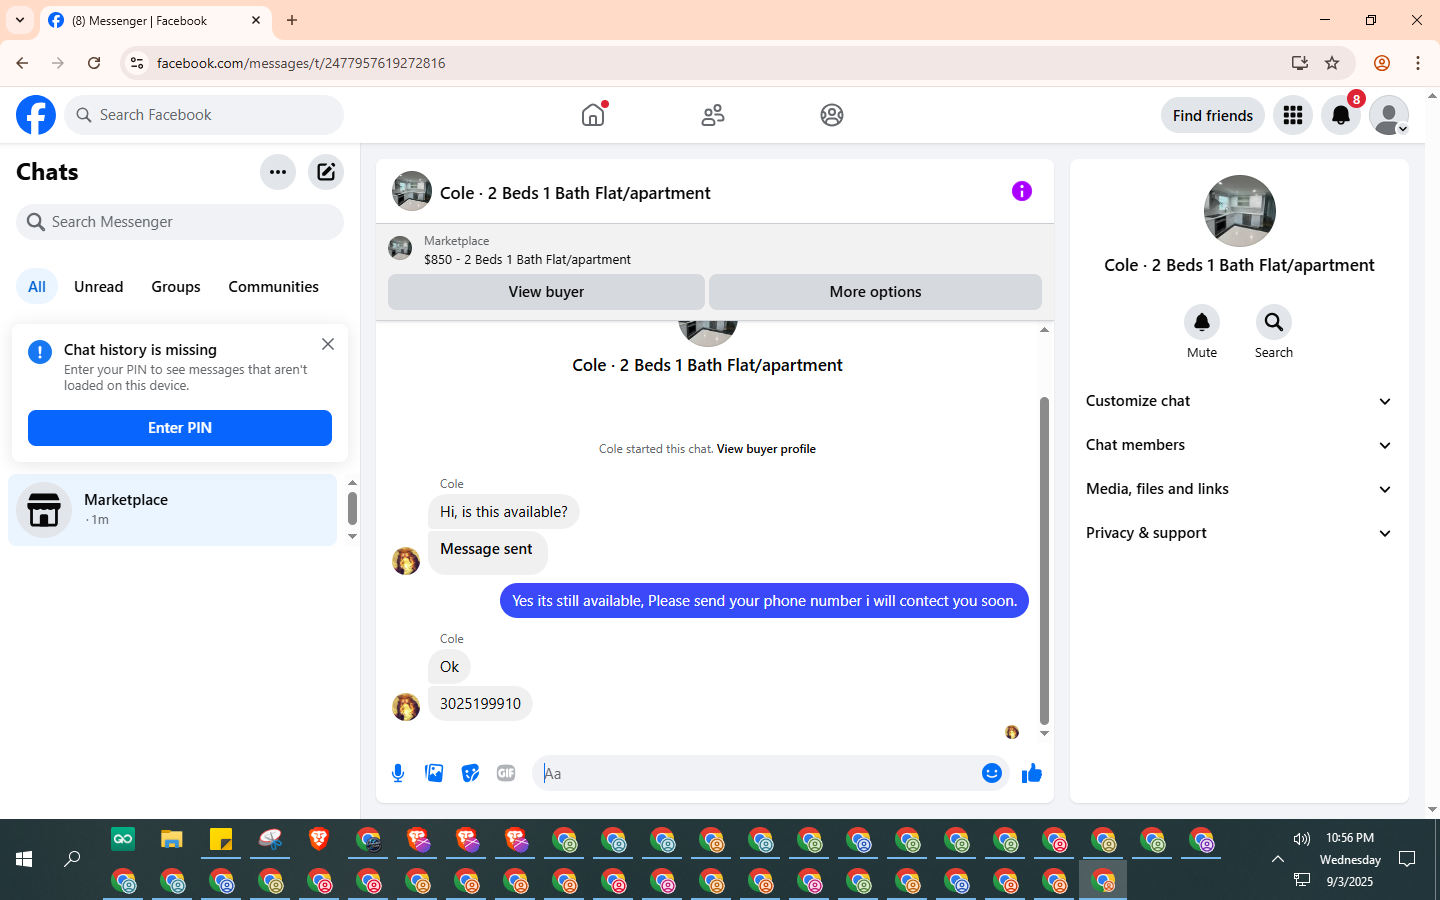
Task: Choose a GIF
Action: pos(506,773)
